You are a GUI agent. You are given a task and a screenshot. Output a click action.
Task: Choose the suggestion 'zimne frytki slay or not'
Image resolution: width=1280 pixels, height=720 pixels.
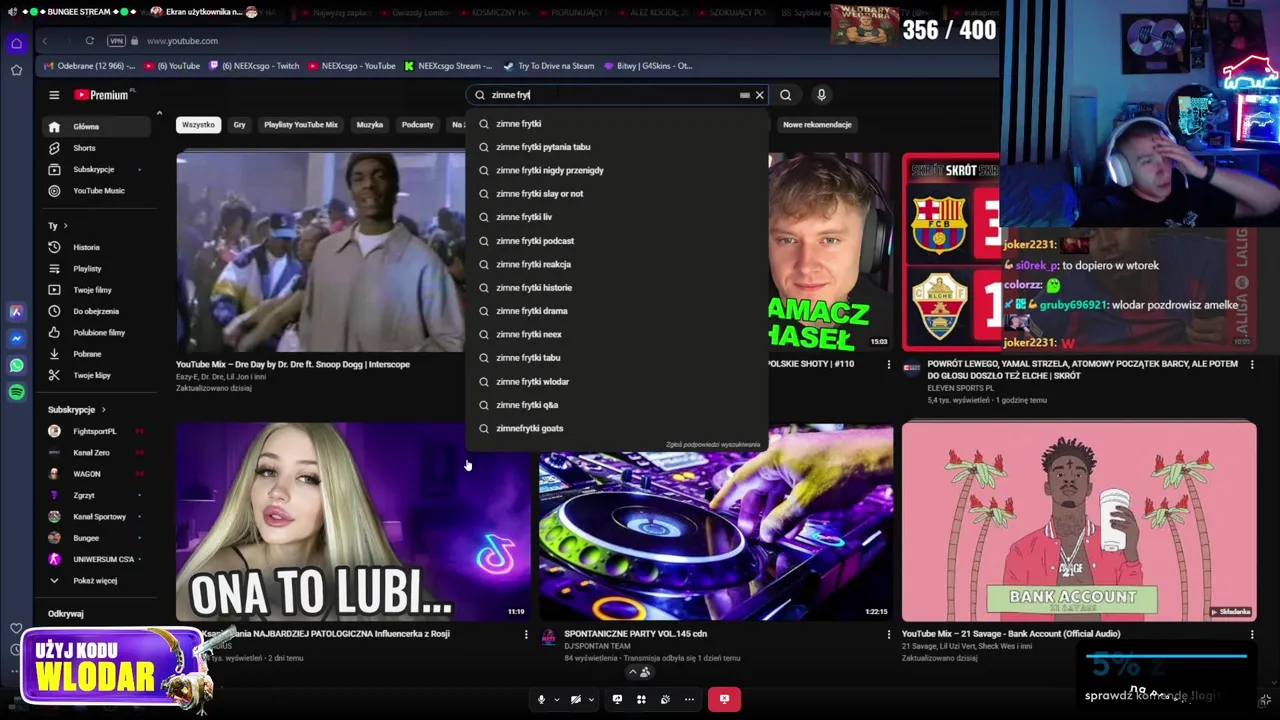tap(617, 194)
